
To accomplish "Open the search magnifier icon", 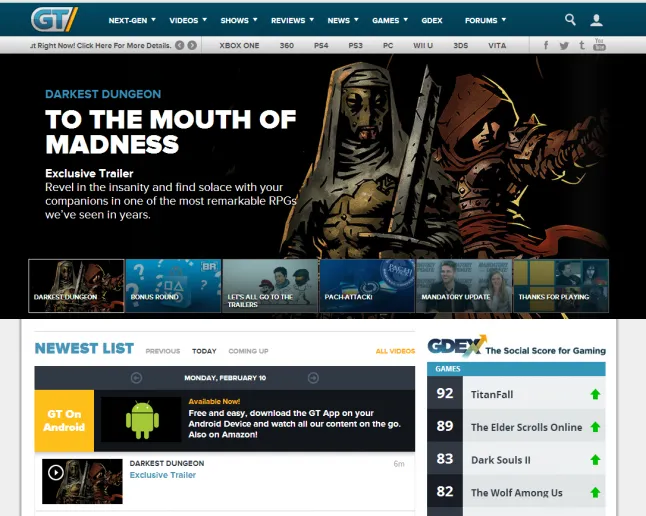I will [x=570, y=19].
